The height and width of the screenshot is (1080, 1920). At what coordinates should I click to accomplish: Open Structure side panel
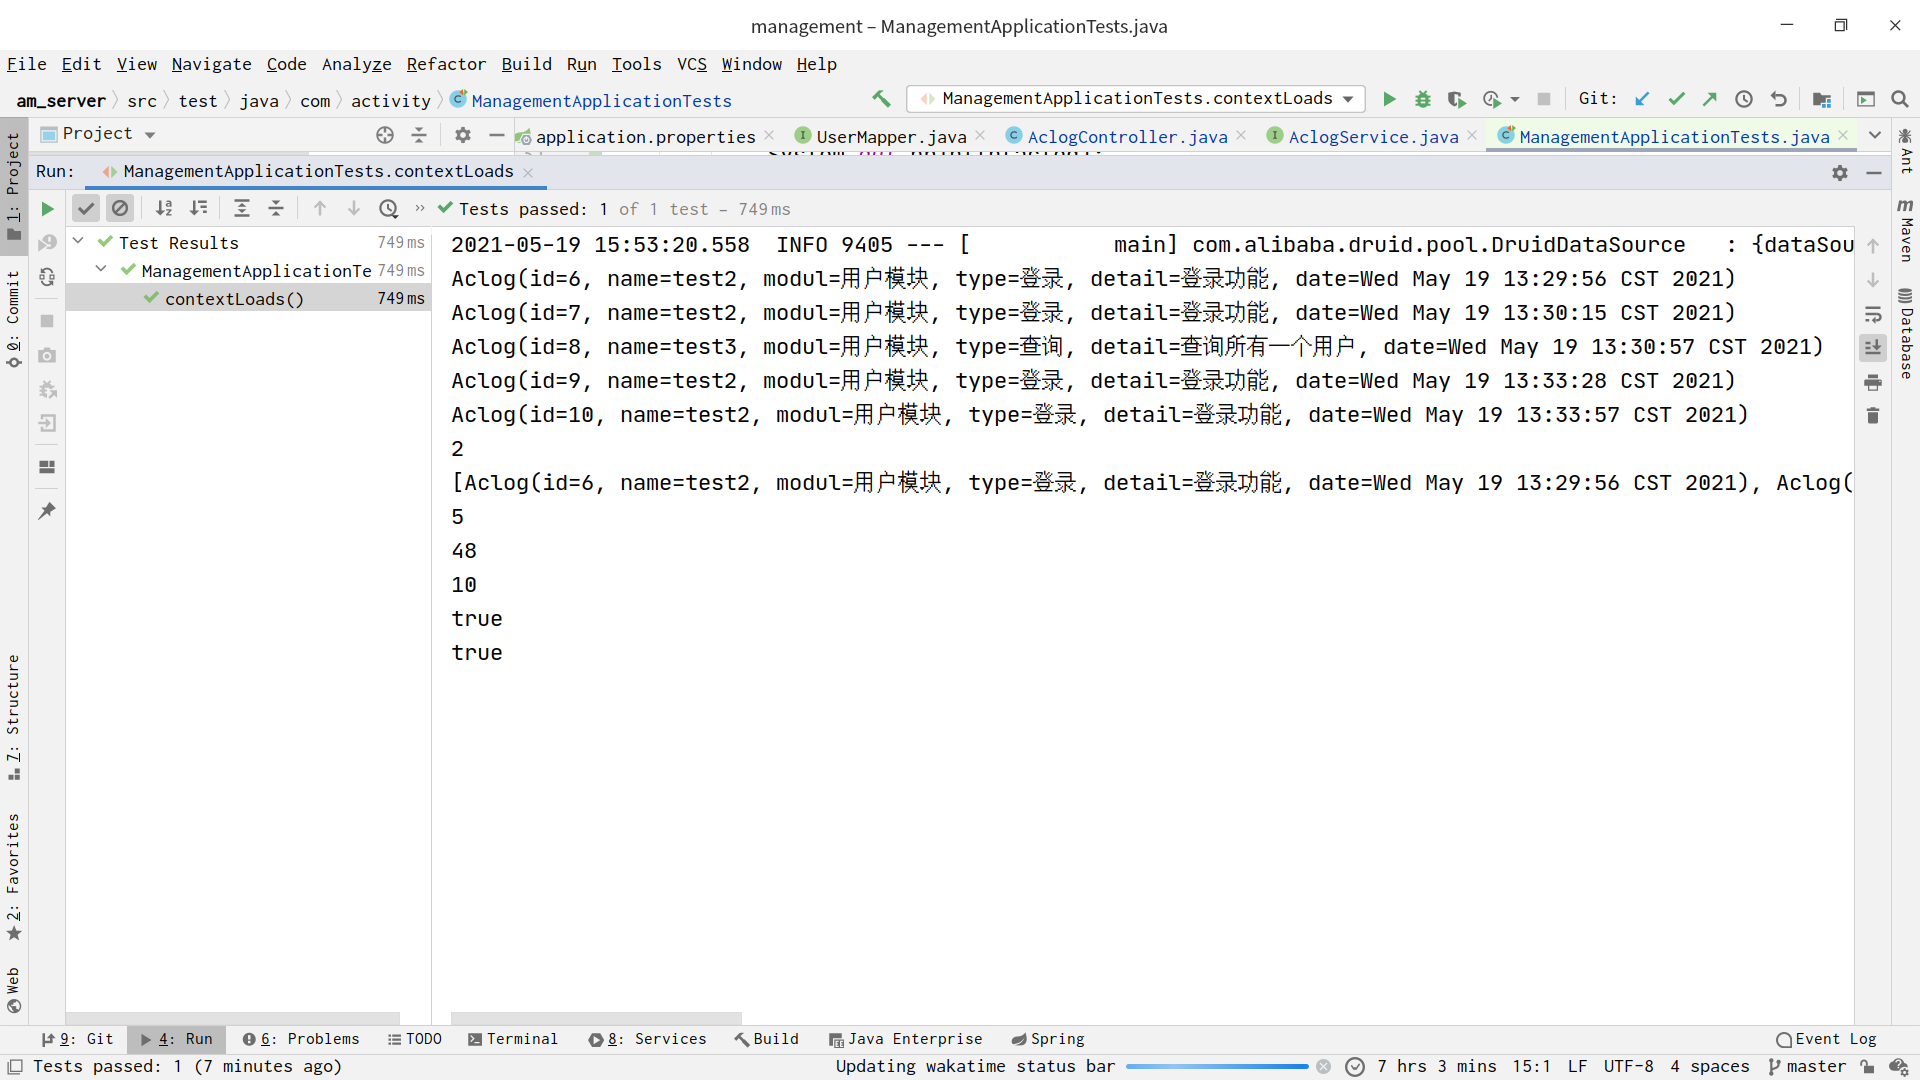(x=13, y=717)
